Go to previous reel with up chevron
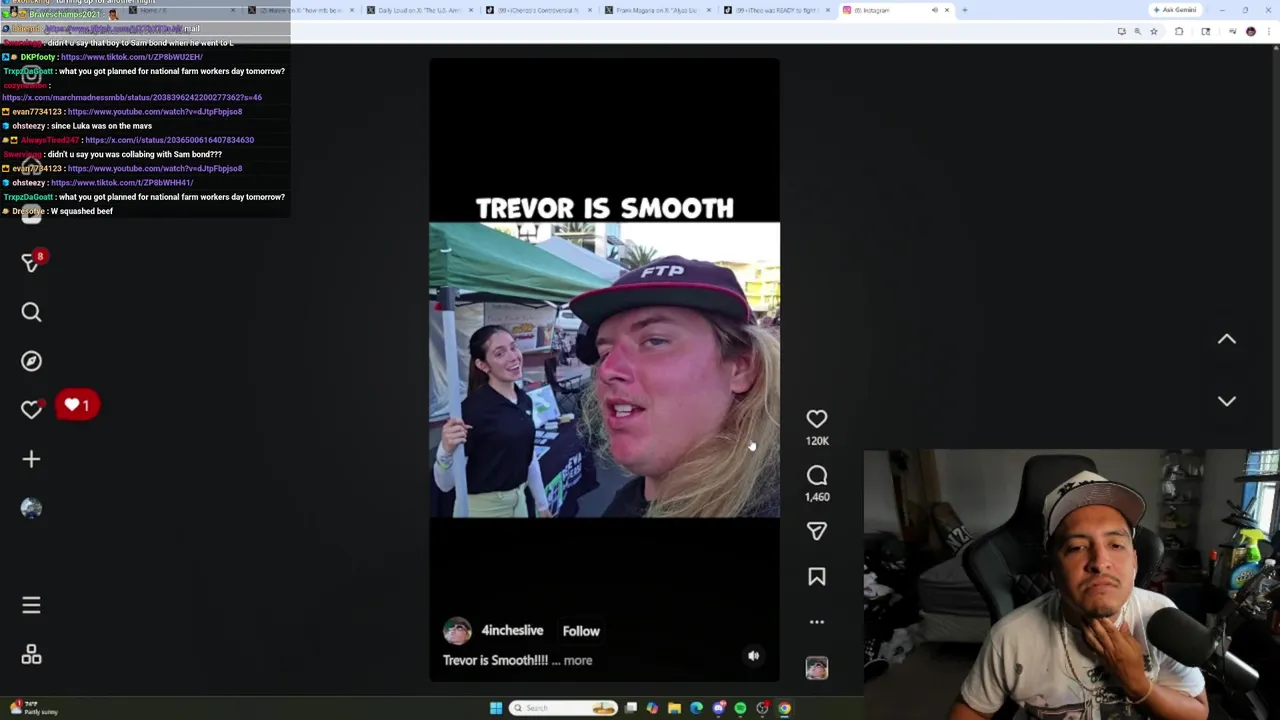The width and height of the screenshot is (1280, 720). pos(1227,340)
